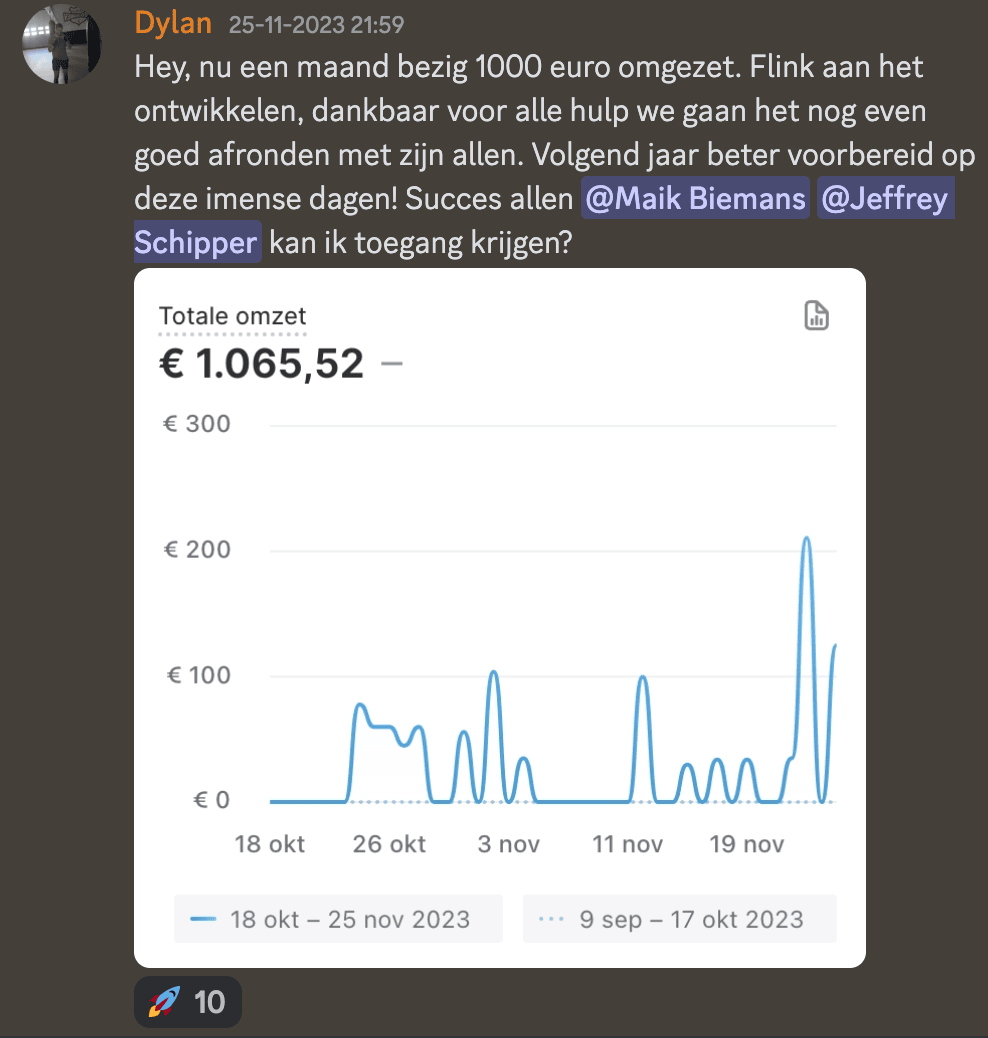Click the Totale omzet label

coord(232,316)
